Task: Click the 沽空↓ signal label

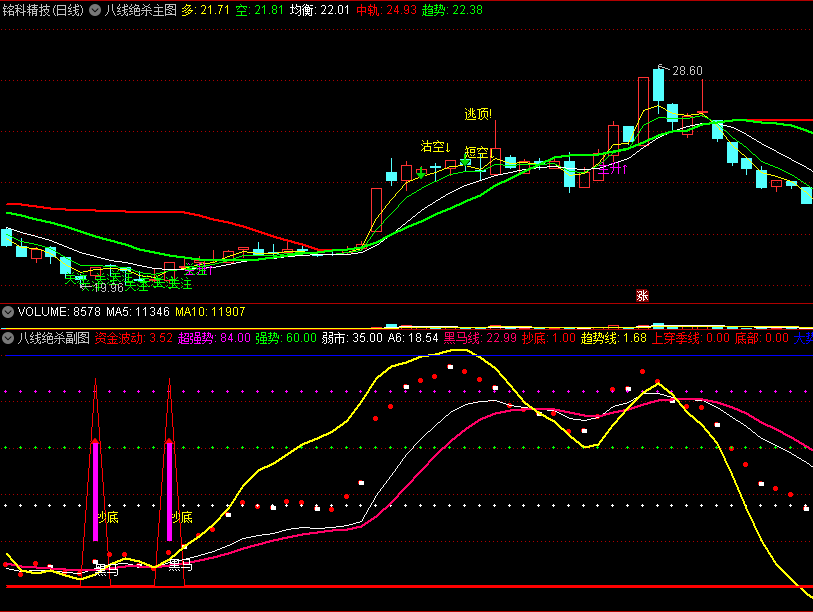Action: click(436, 147)
